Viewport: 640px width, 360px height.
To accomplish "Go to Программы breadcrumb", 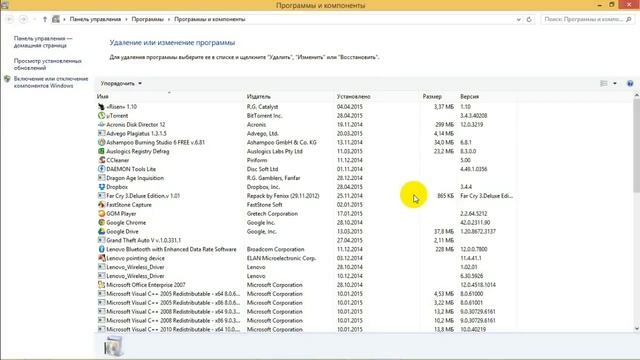I will coord(148,19).
